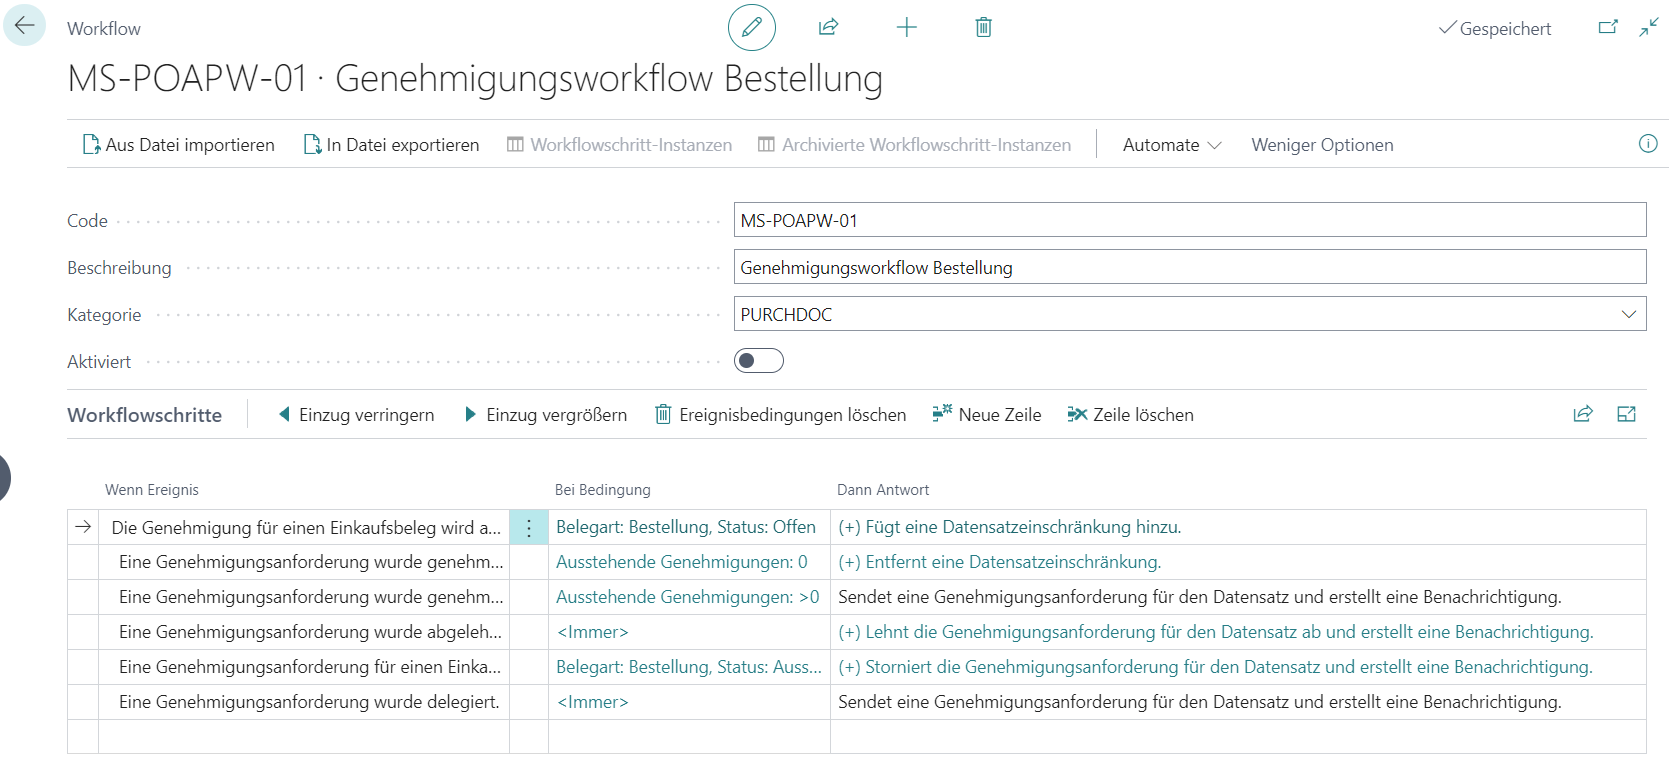This screenshot has height=769, width=1670.
Task: Click Aus Datei importieren
Action: coord(178,145)
